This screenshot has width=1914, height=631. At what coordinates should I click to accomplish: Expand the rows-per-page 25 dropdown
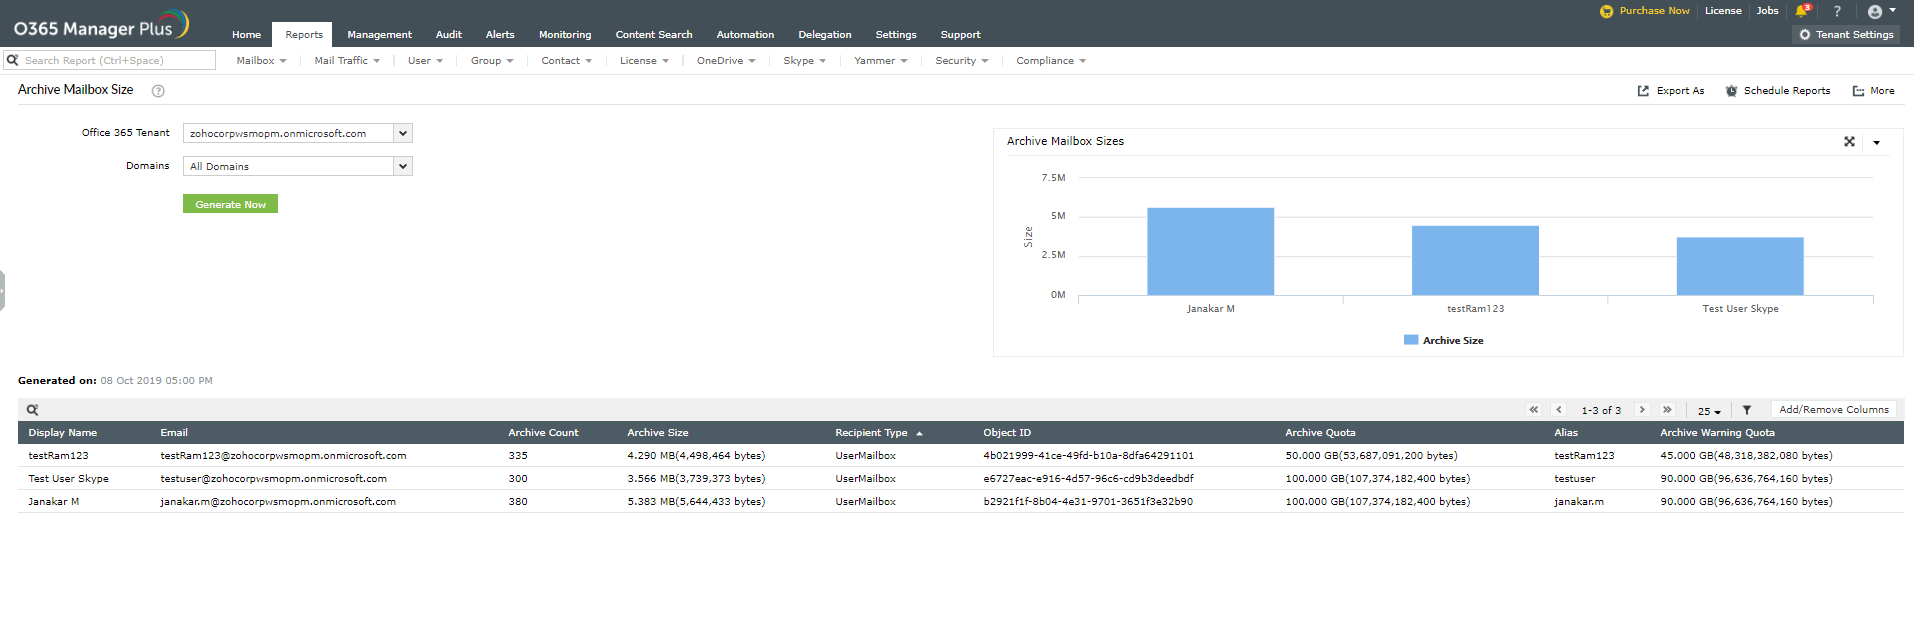click(x=1709, y=411)
